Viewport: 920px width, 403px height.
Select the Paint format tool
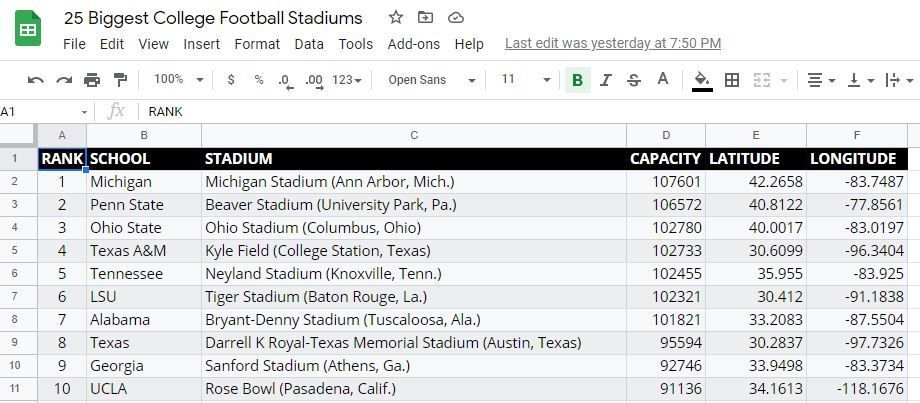[120, 80]
